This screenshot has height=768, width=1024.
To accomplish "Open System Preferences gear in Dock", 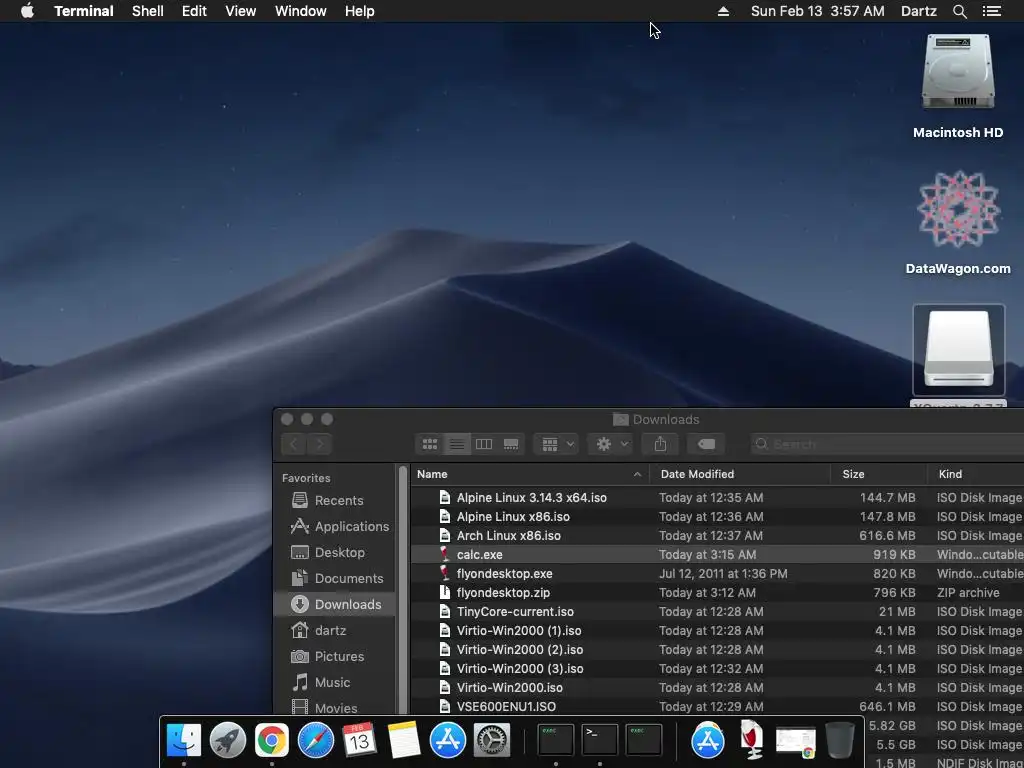I will 492,740.
